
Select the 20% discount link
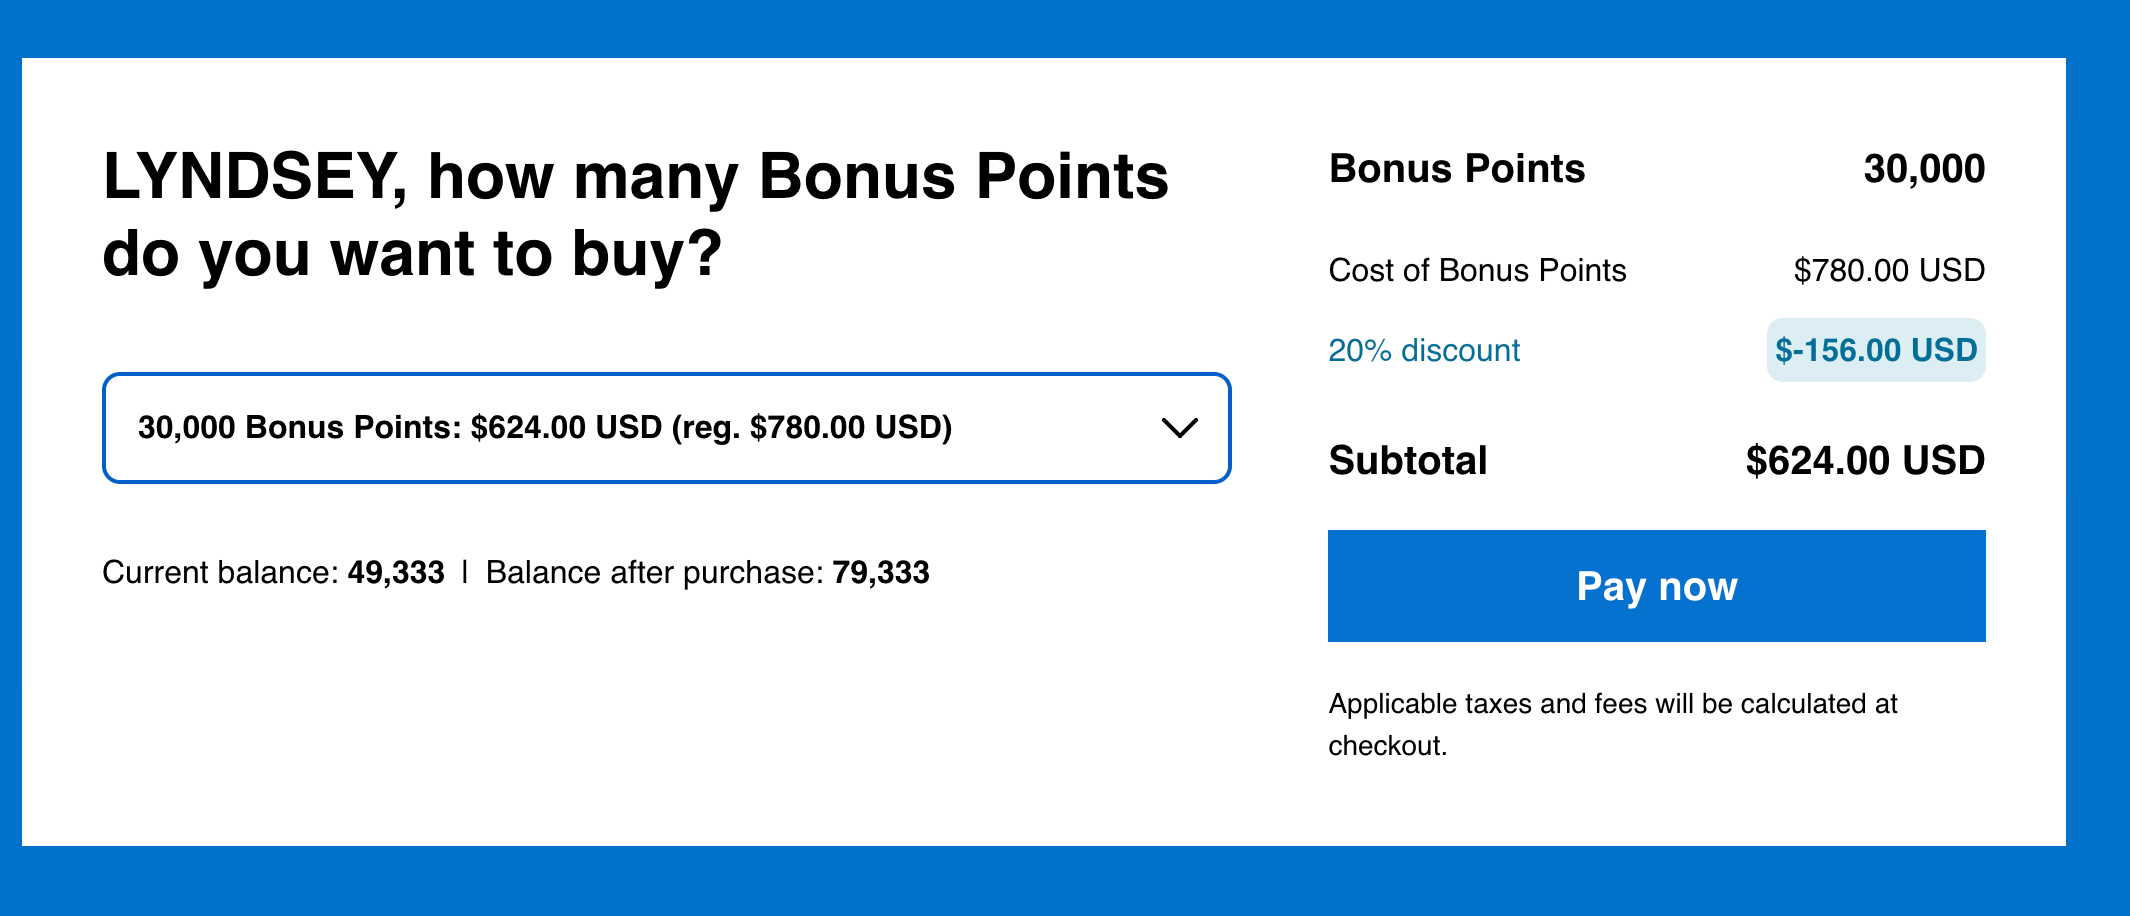1423,350
